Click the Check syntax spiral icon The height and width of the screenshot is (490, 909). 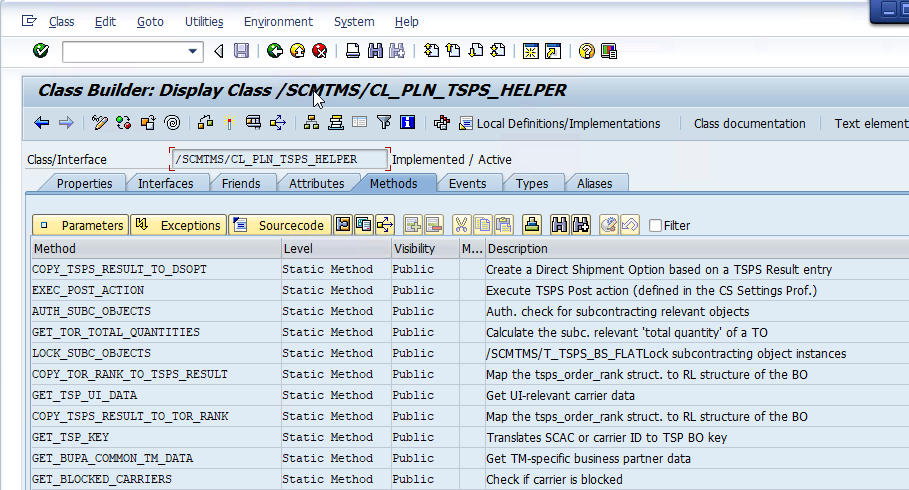[172, 123]
